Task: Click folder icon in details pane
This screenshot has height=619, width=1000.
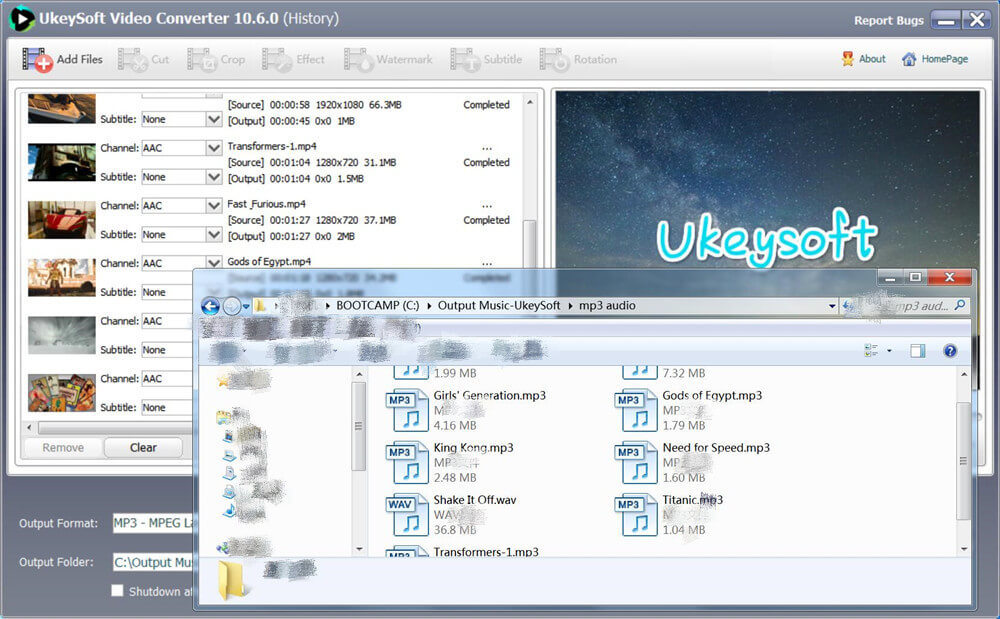Action: [x=232, y=580]
